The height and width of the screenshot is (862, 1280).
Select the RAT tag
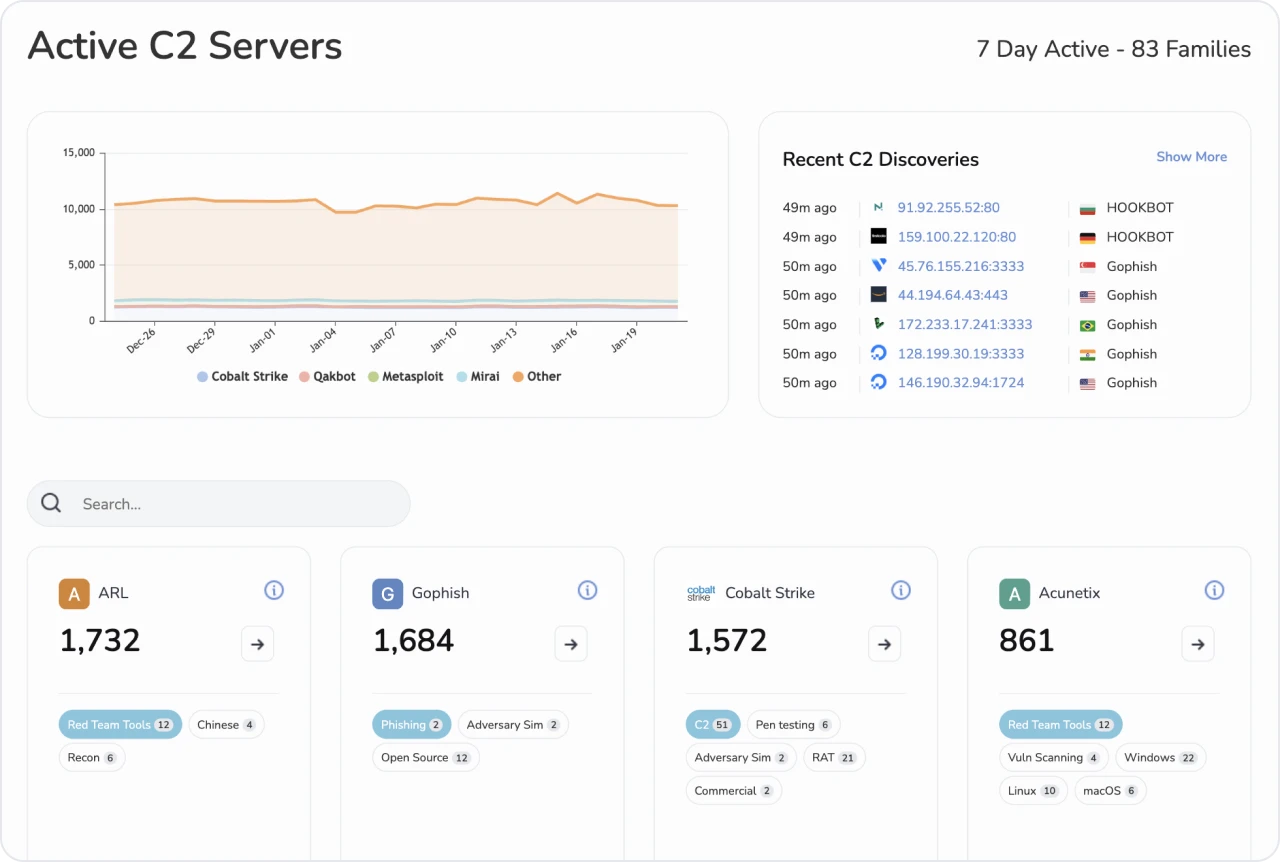tap(834, 758)
